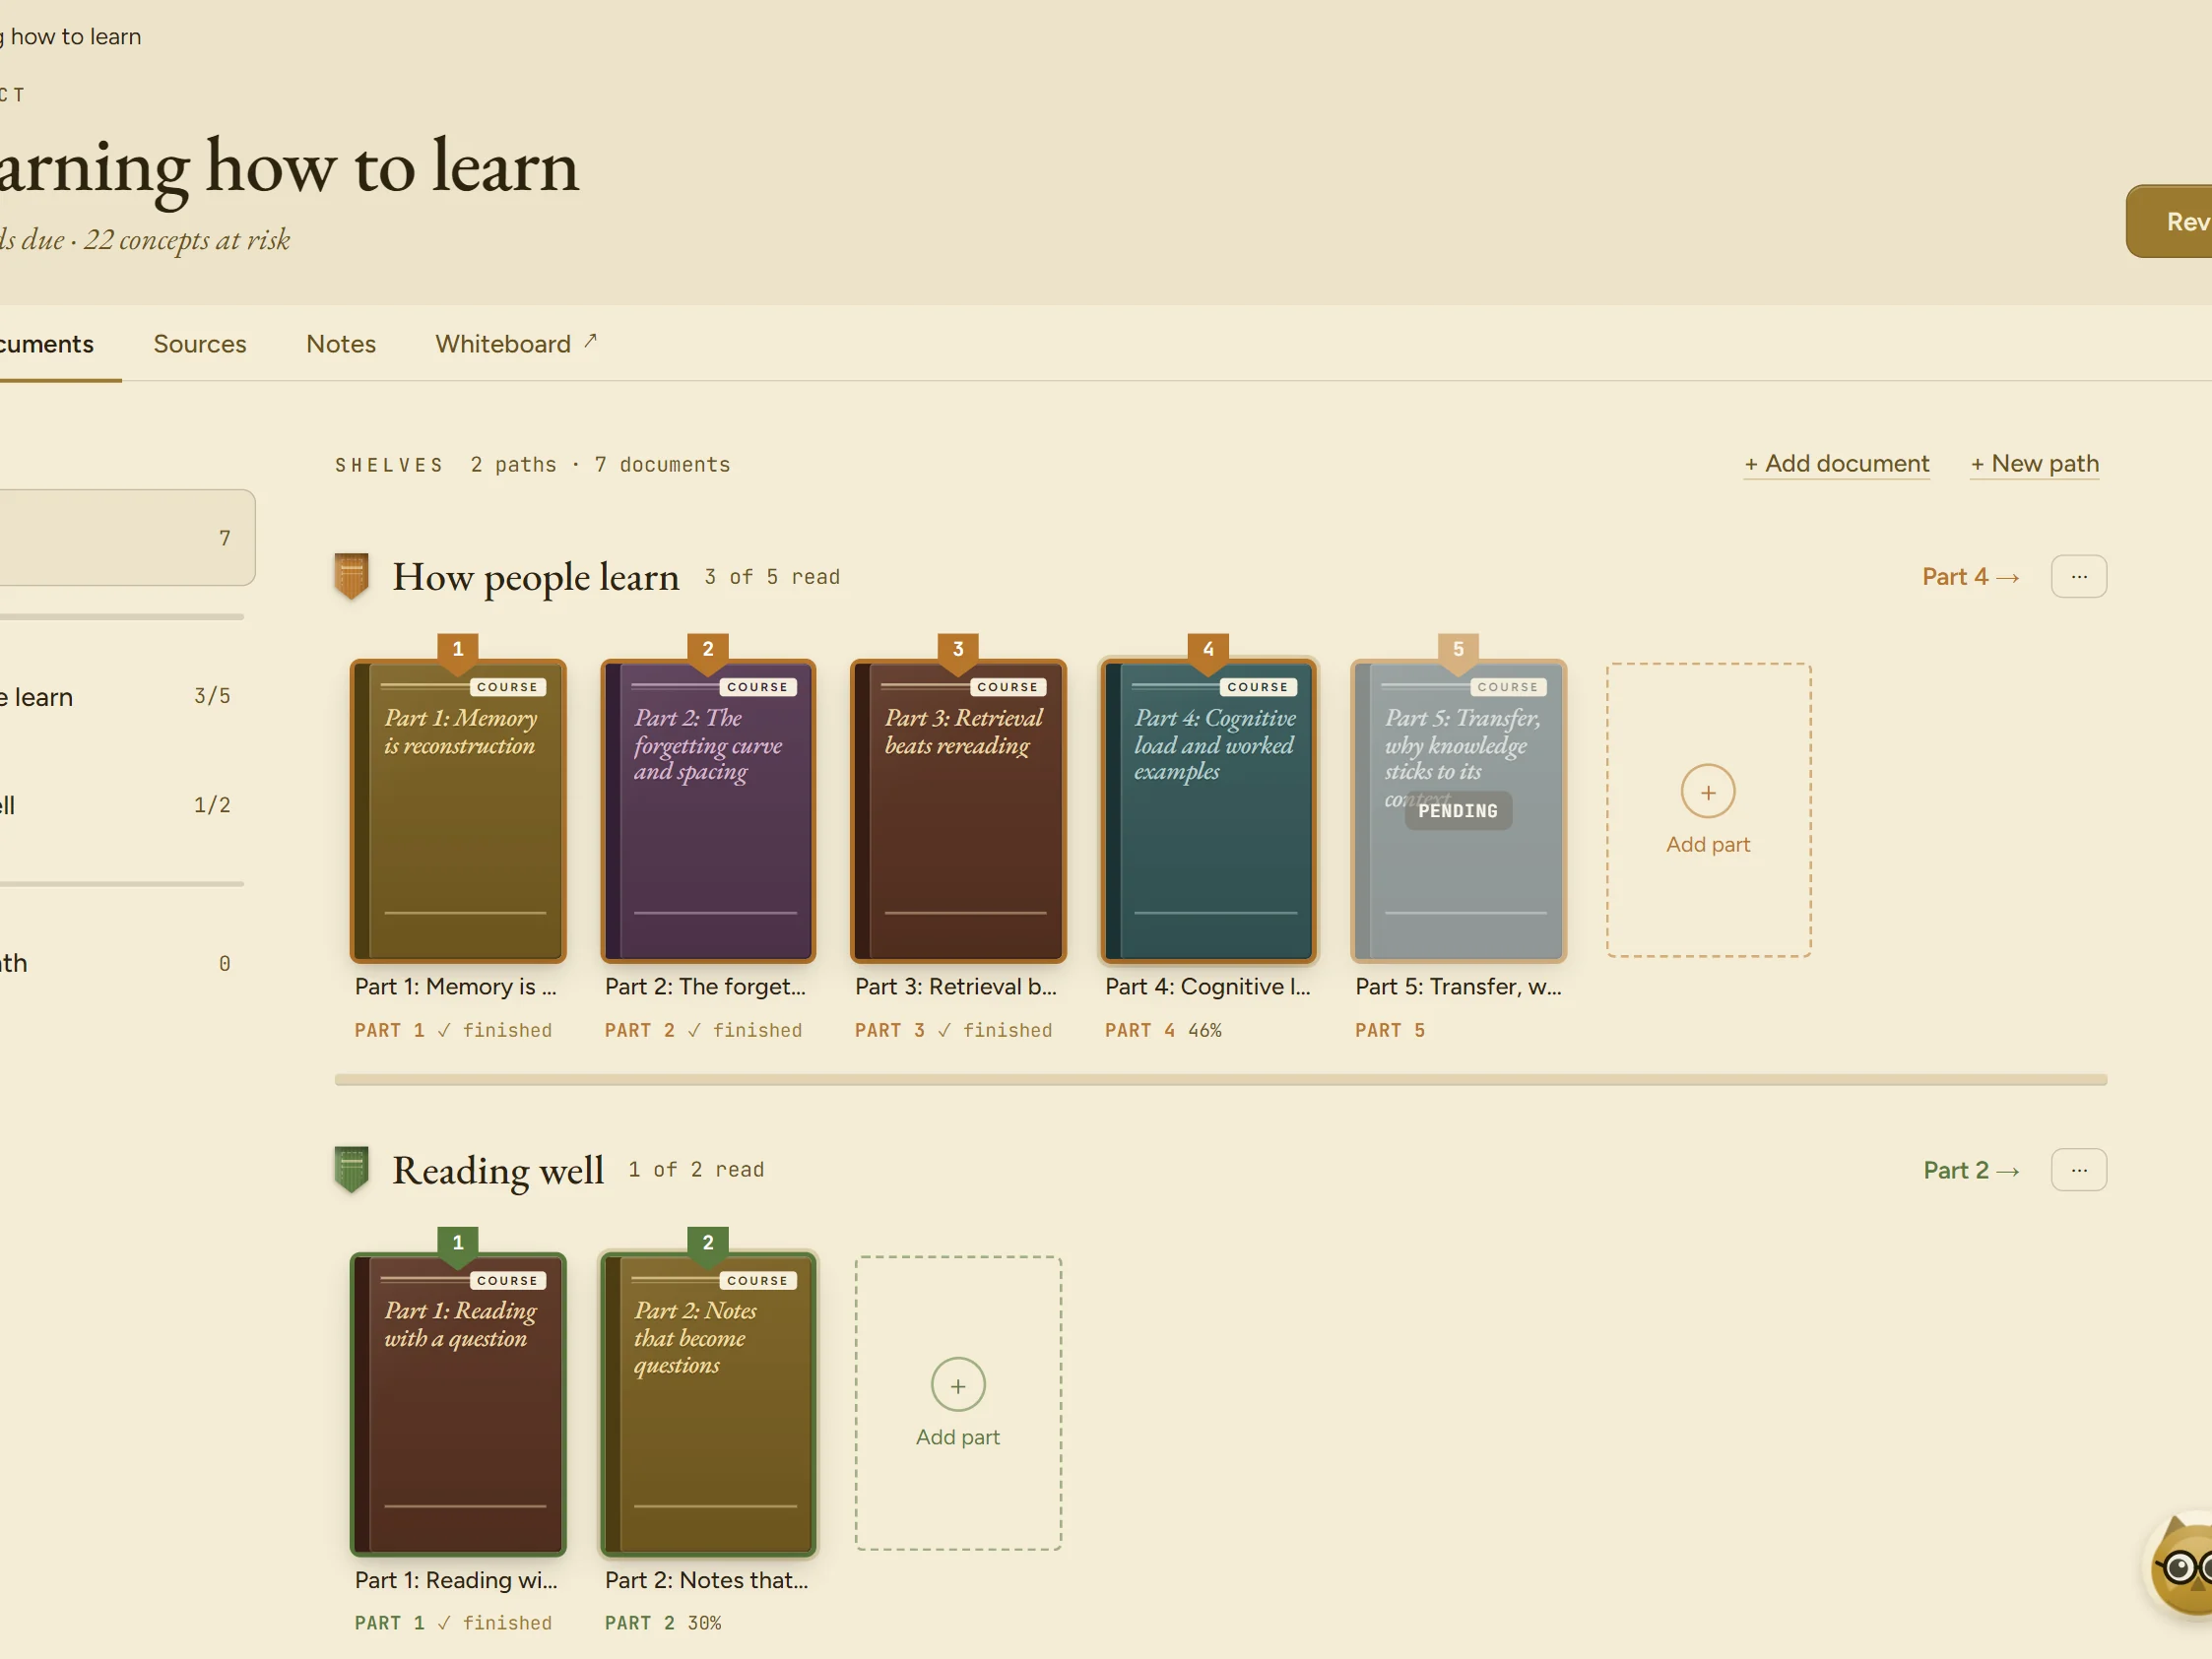Open the Part 1: Reading with a question book
The image size is (2212, 1659).
(458, 1403)
